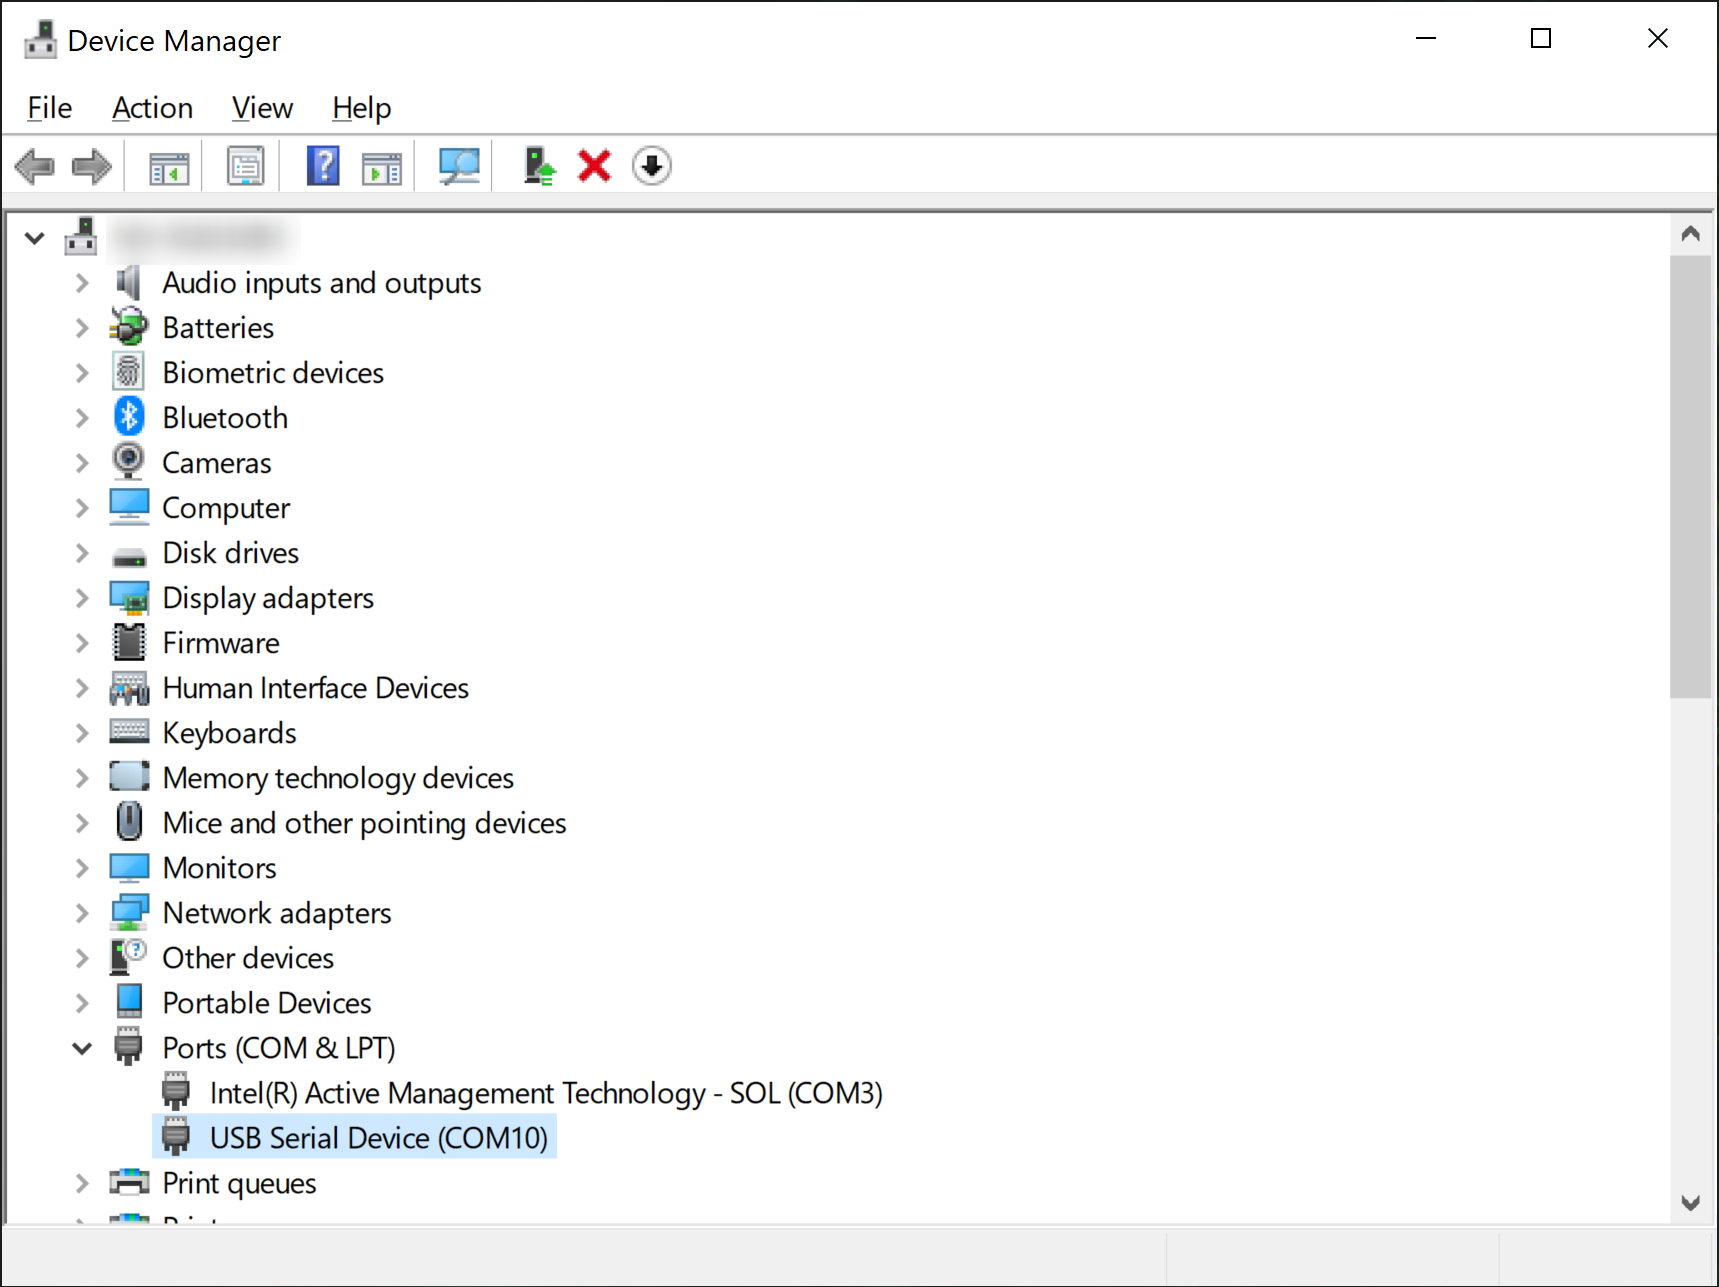Show or hide the console tree icon
Image resolution: width=1719 pixels, height=1287 pixels.
coord(169,166)
